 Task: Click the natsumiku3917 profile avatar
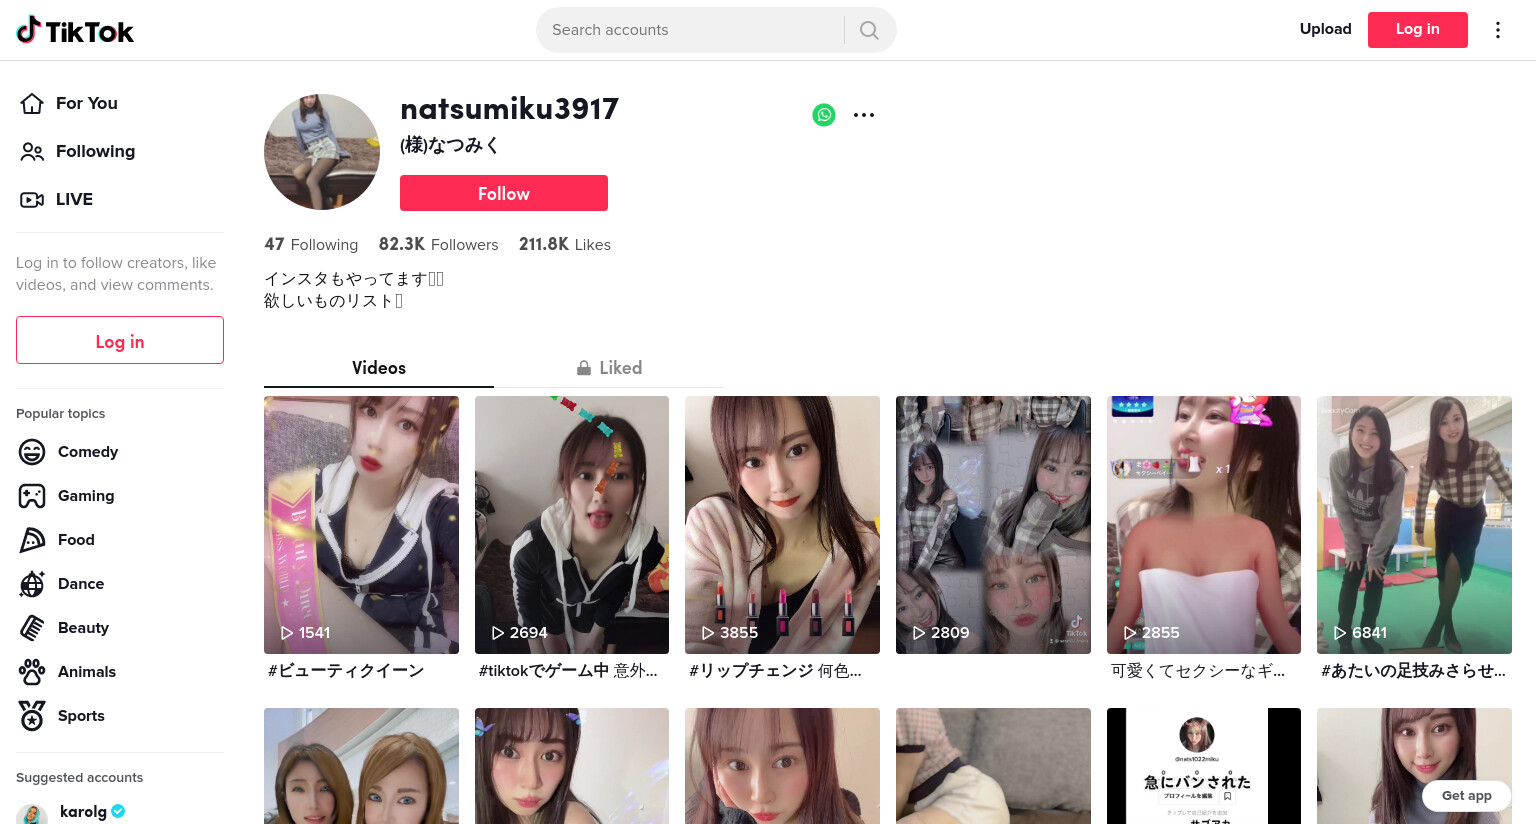click(322, 152)
